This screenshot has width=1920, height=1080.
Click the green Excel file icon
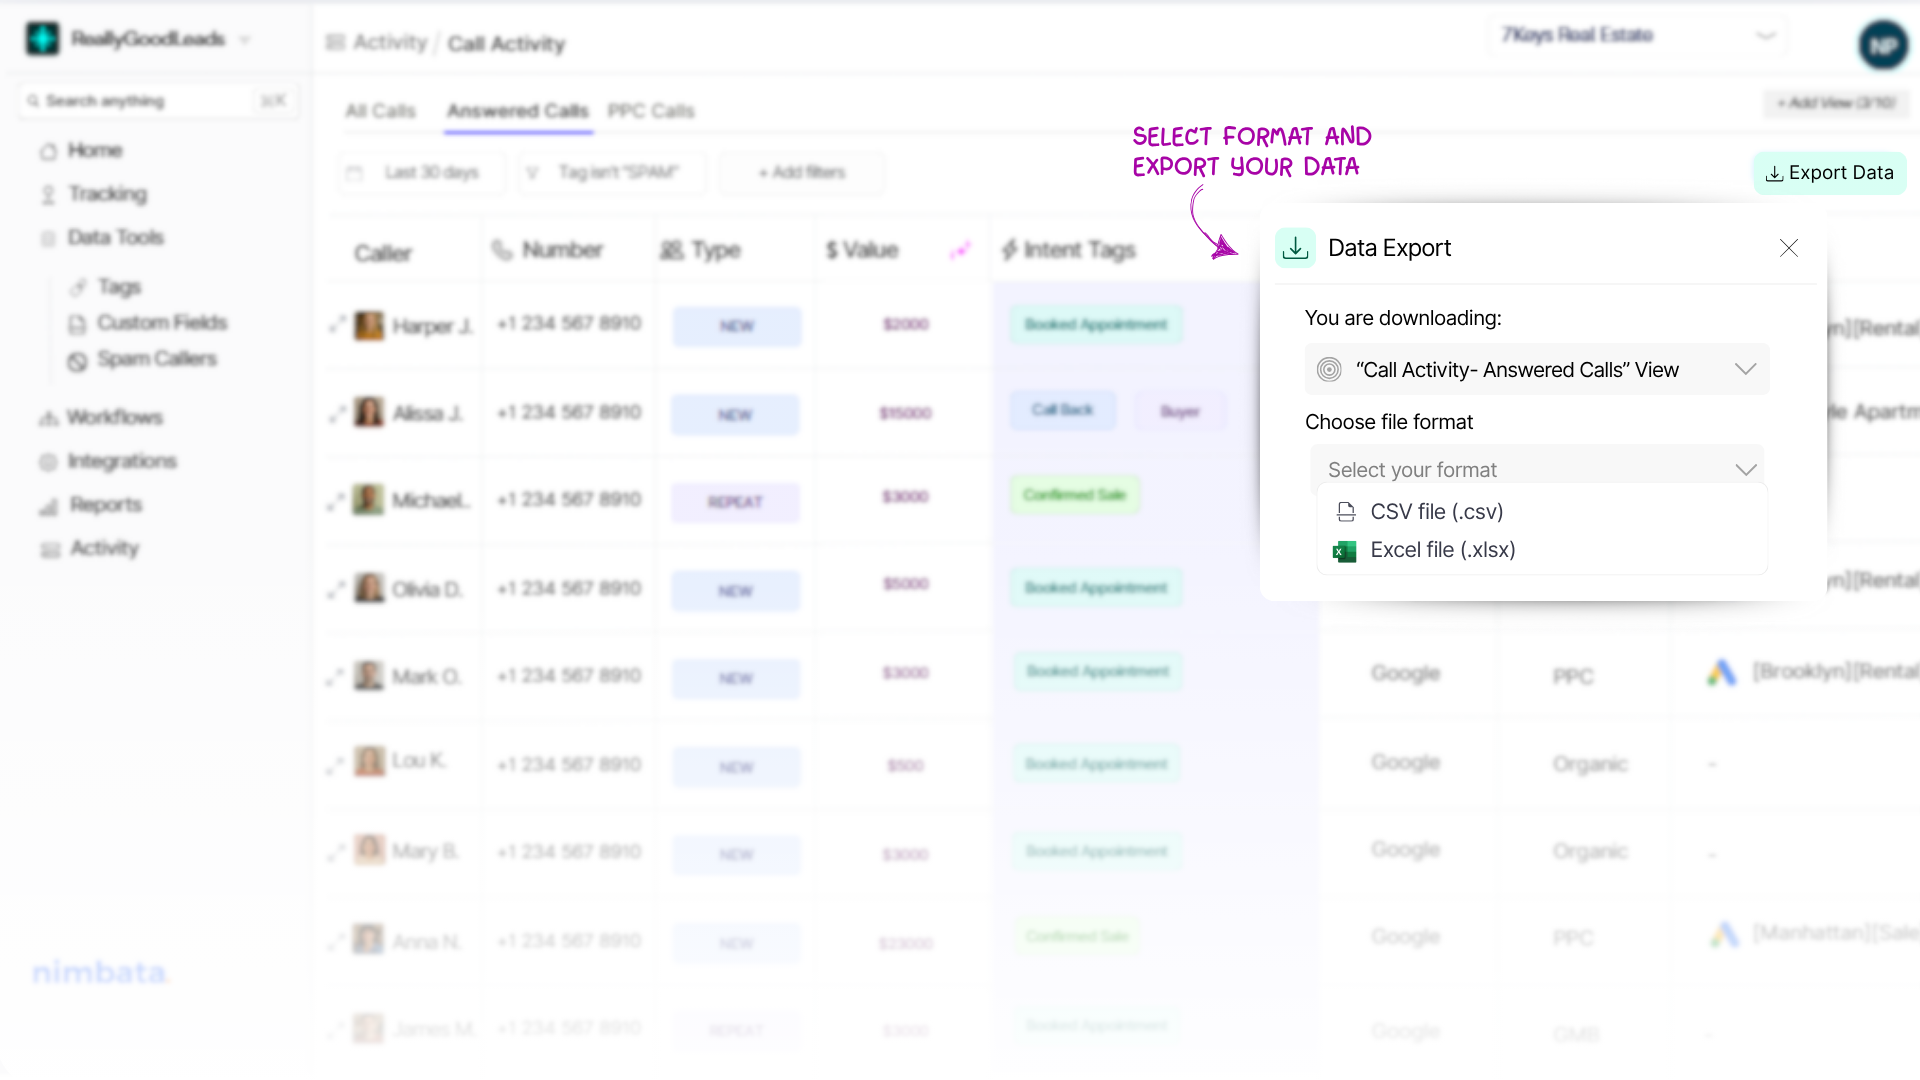coord(1345,551)
